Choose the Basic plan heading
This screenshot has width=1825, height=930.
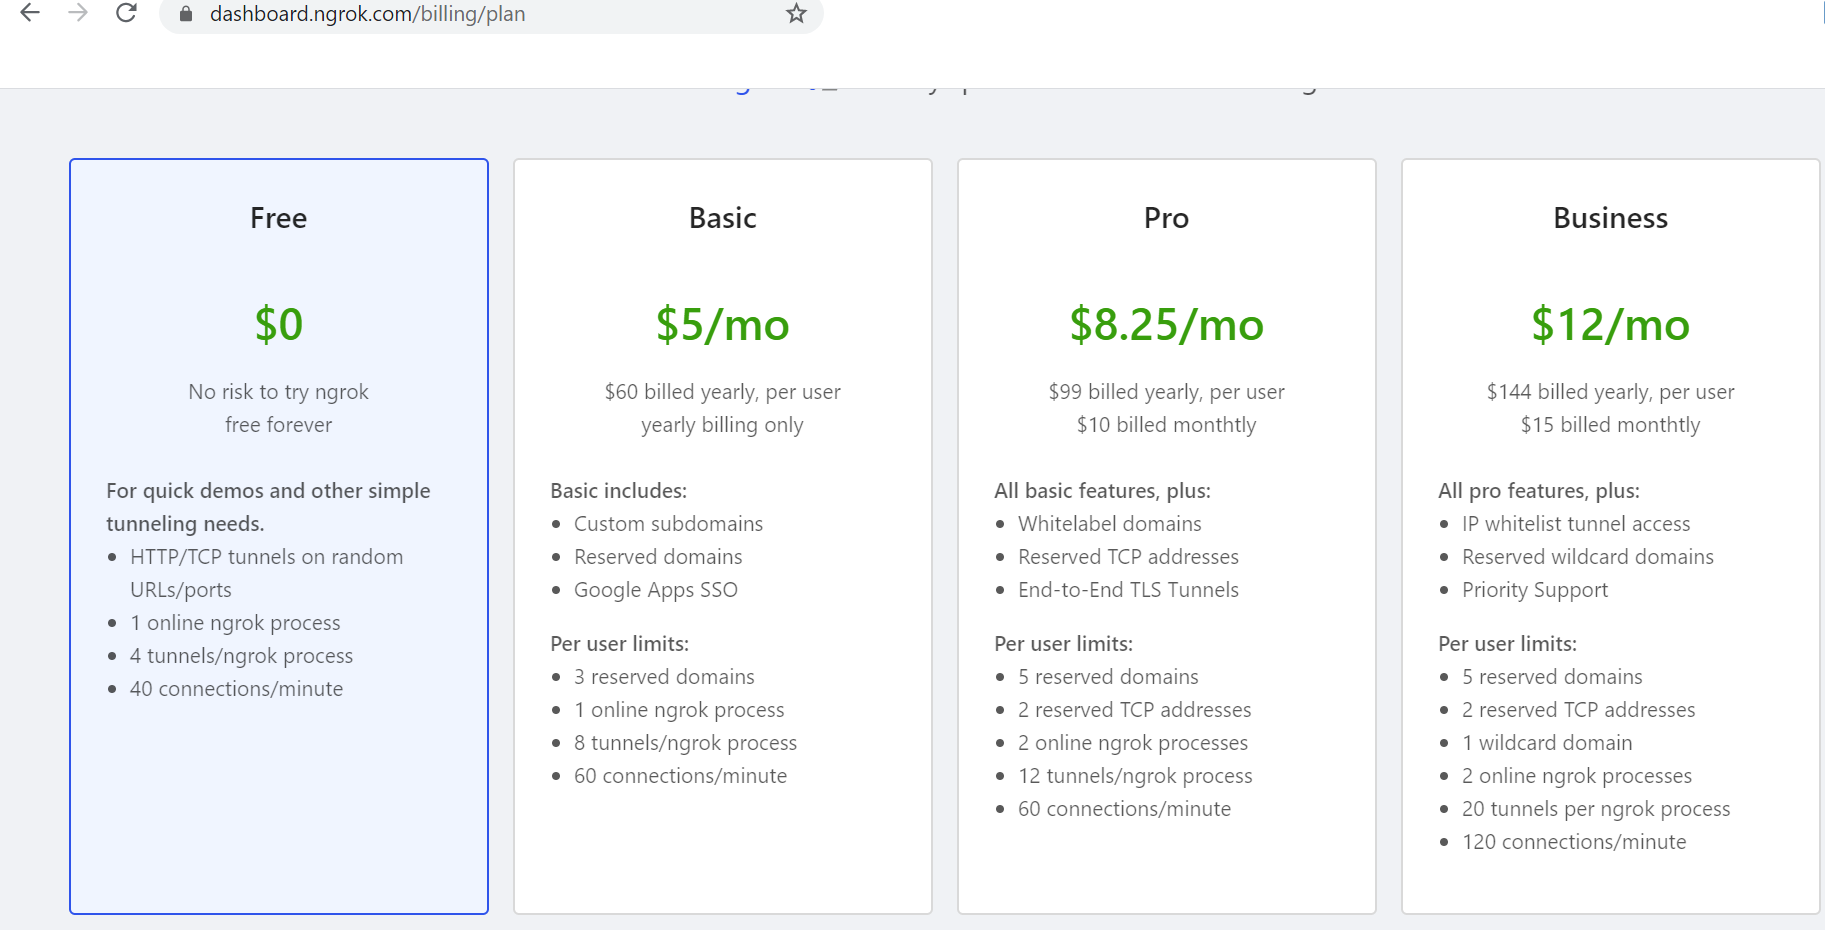[x=723, y=218]
